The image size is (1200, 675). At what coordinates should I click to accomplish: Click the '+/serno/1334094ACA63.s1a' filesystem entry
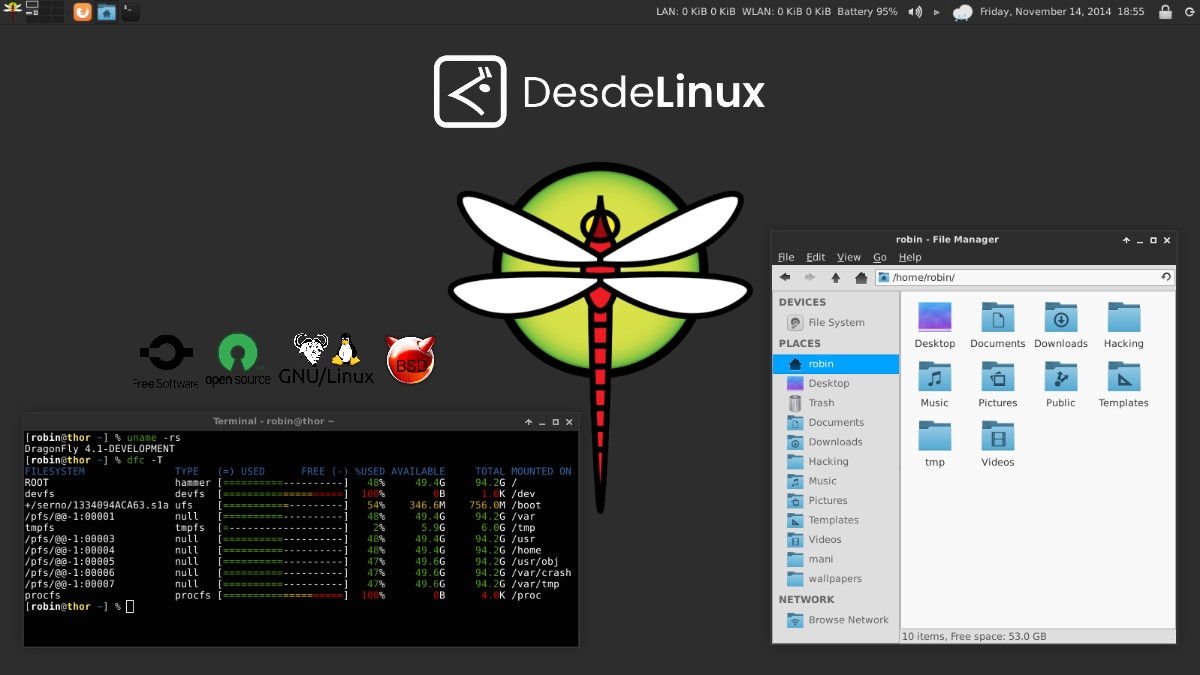(x=97, y=505)
